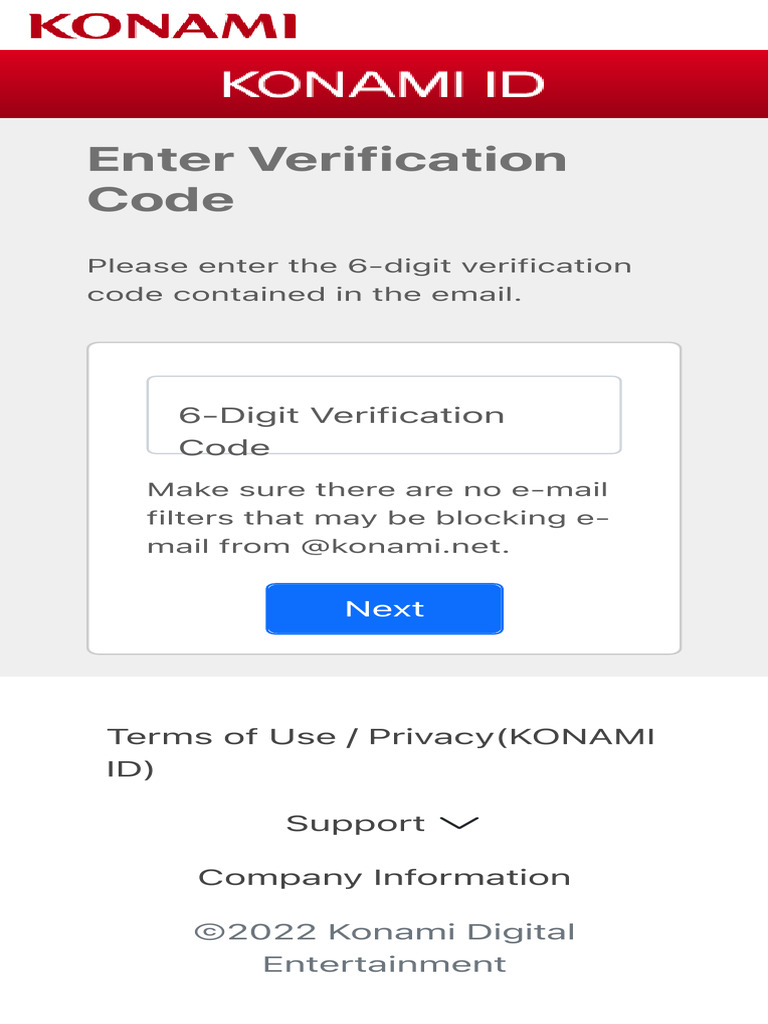Focus the 6-Digit Verification Code field
Screen dimensions: 768x1024
coord(384,415)
